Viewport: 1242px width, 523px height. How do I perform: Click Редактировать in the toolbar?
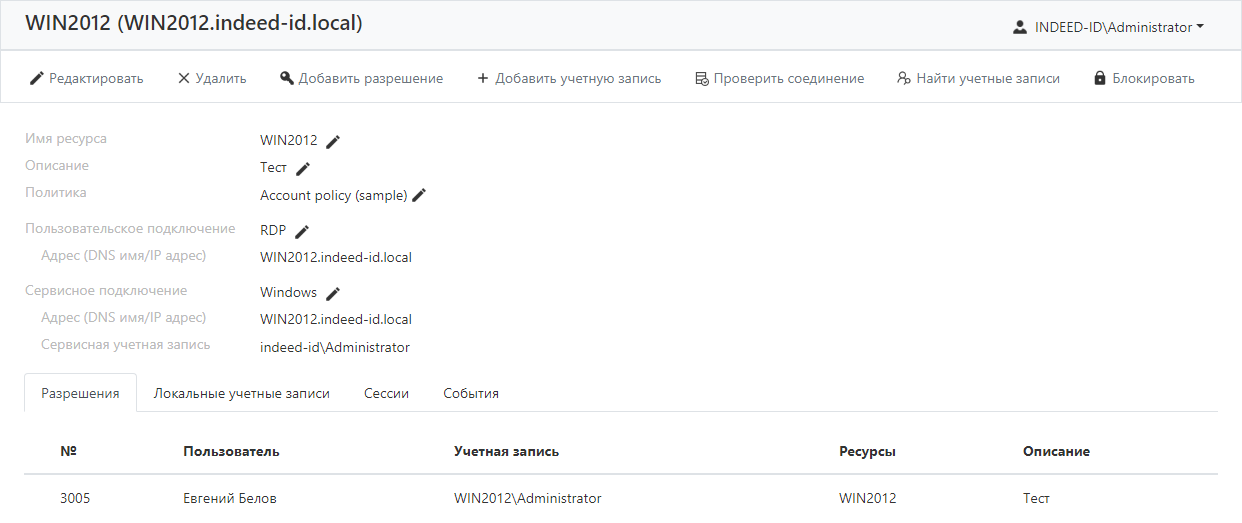tap(87, 78)
